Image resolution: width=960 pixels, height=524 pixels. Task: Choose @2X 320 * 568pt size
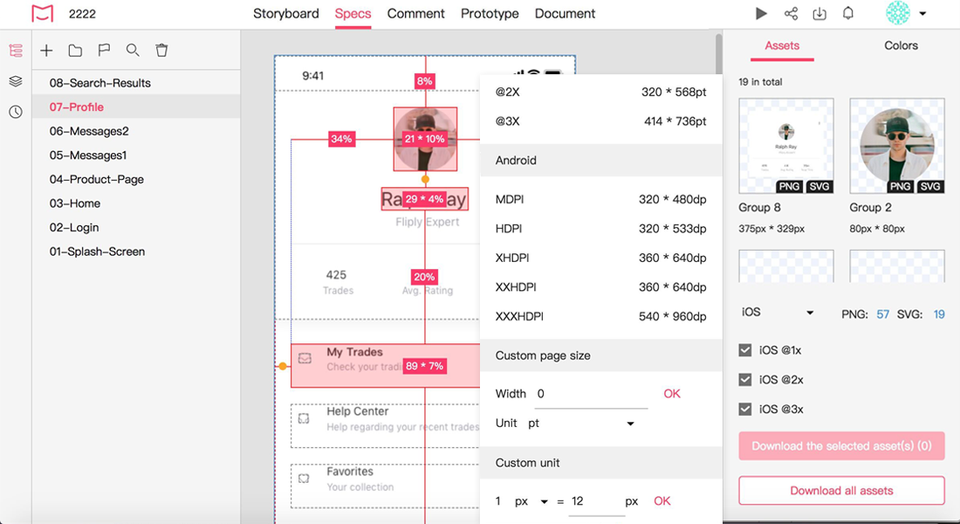601,92
